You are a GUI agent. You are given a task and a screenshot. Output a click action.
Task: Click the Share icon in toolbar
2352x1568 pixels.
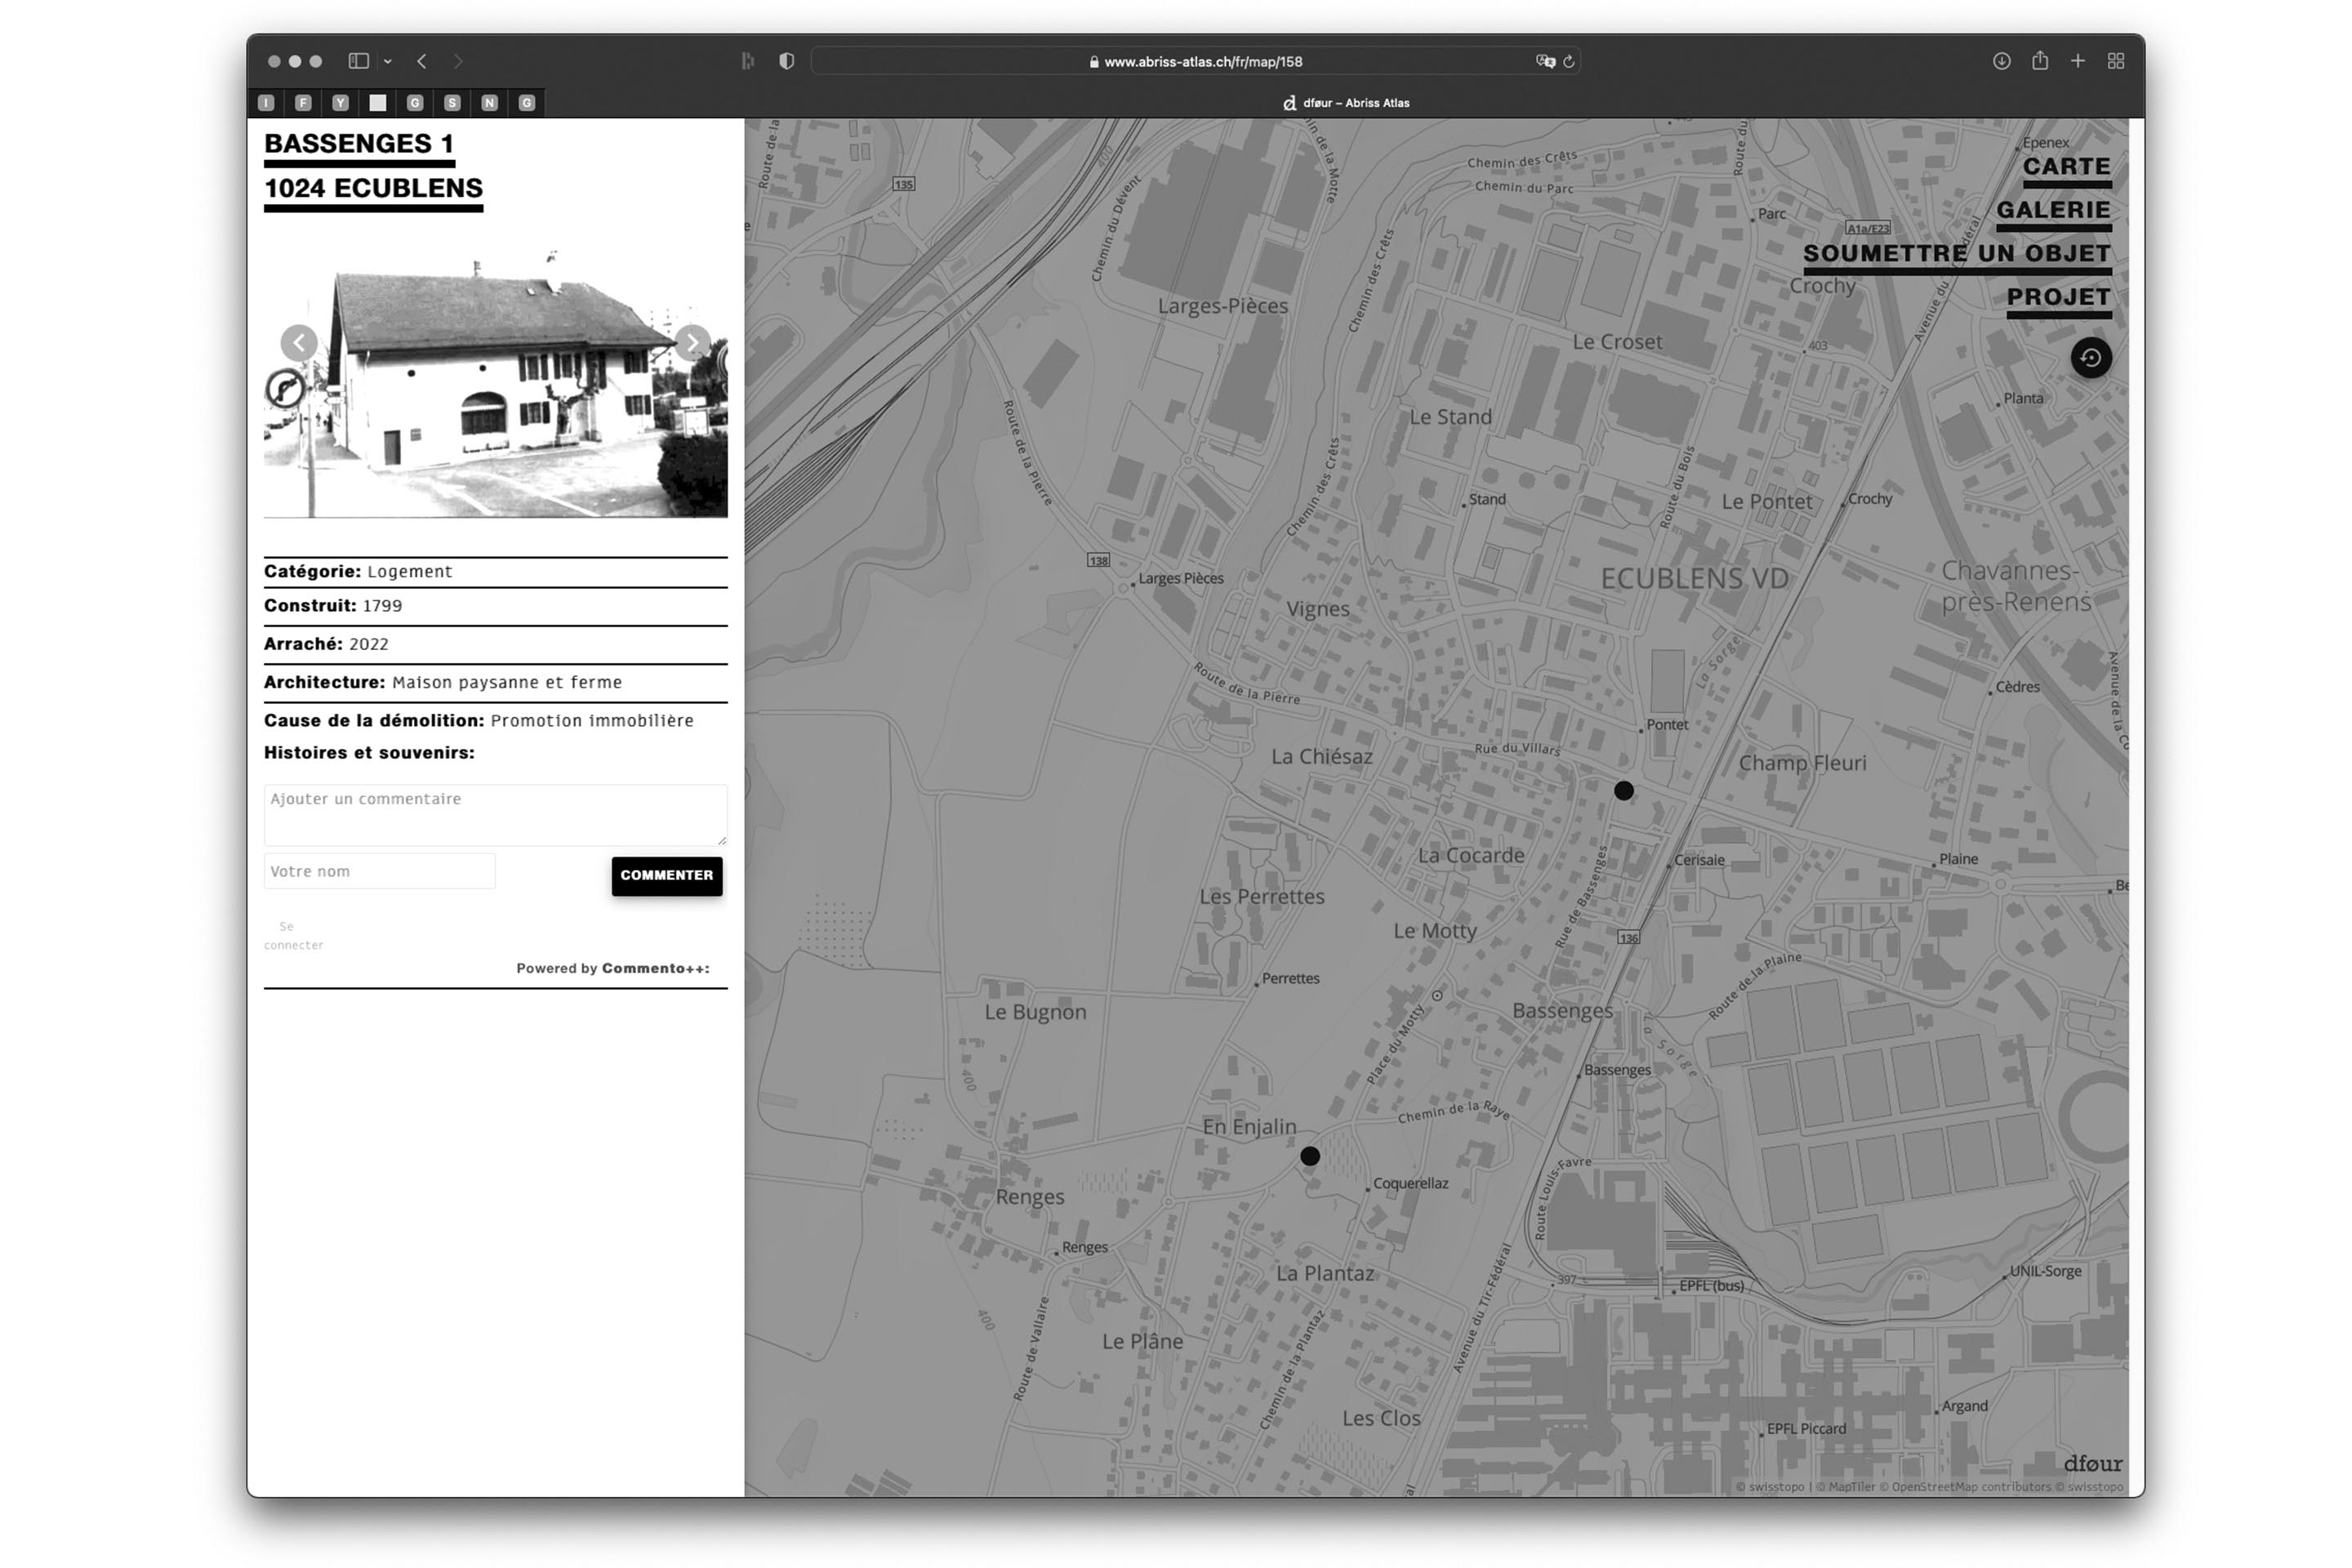point(2040,61)
